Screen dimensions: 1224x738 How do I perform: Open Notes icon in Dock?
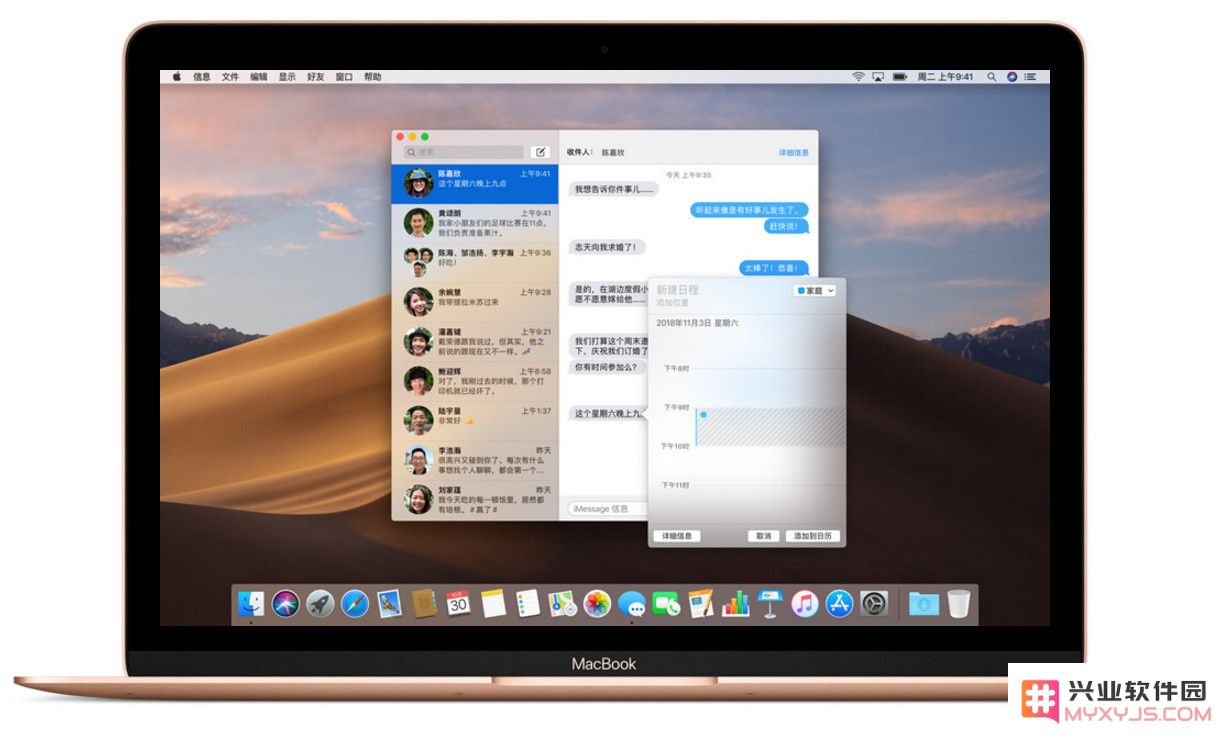(x=493, y=603)
